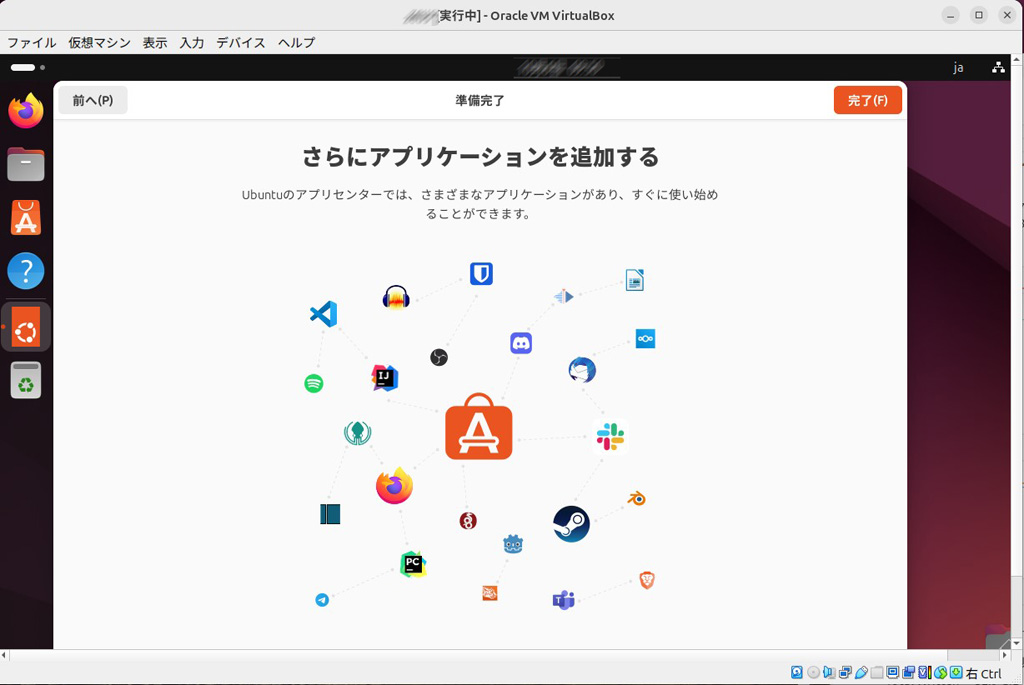Click the Microsoft Teams icon
The width and height of the screenshot is (1024, 685).
tap(563, 599)
